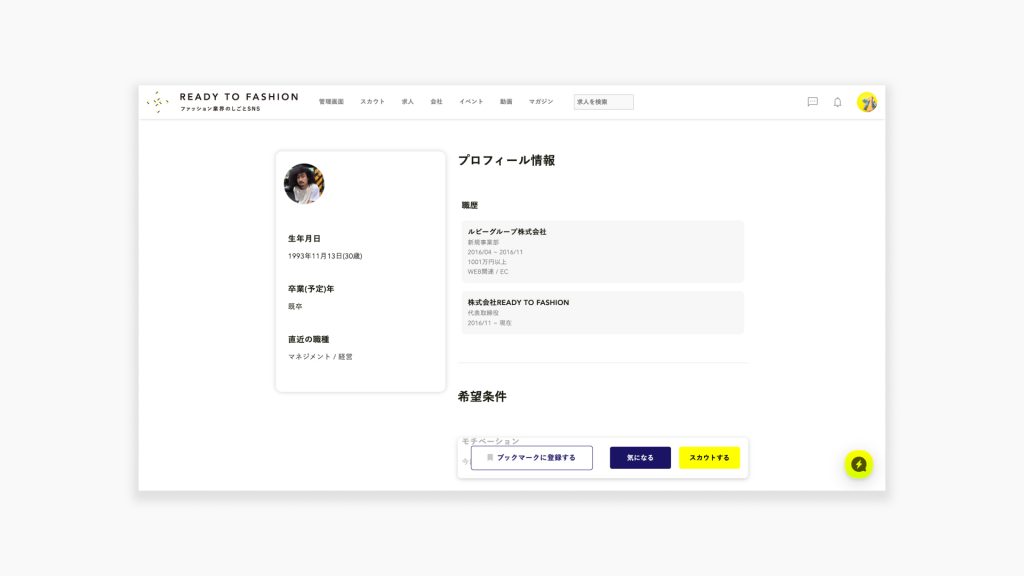The image size is (1024, 576).
Task: Select the 株式会社READY TO FASHION history card
Action: pos(602,312)
